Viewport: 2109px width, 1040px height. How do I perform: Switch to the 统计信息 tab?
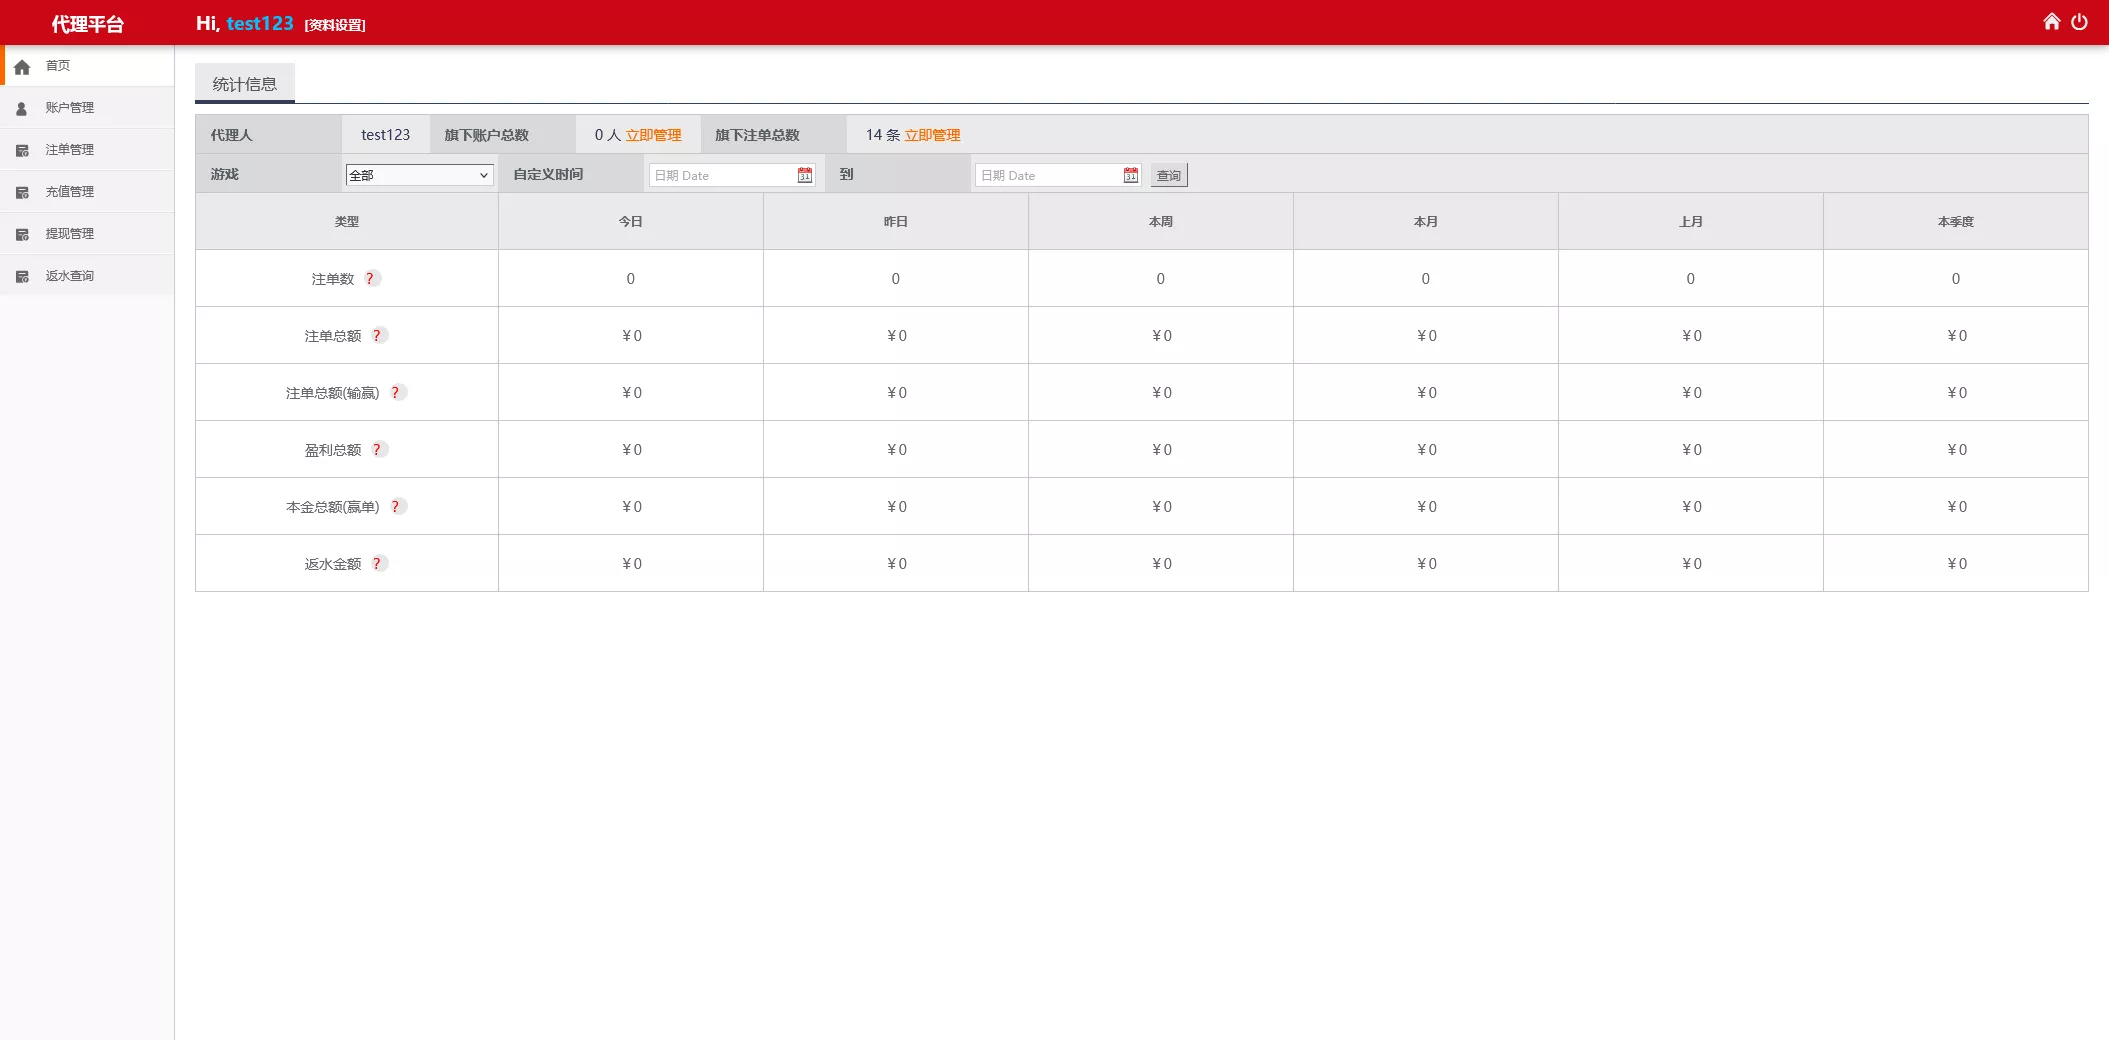(x=245, y=84)
